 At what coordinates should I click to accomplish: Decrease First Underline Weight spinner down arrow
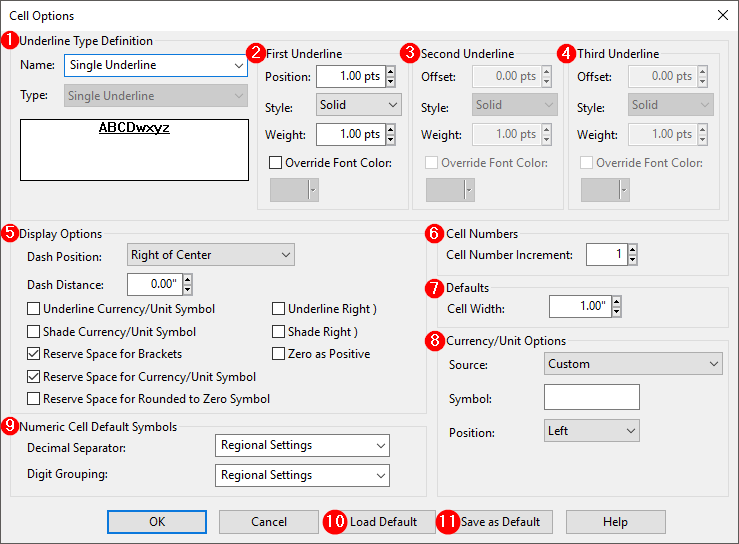[x=390, y=139]
